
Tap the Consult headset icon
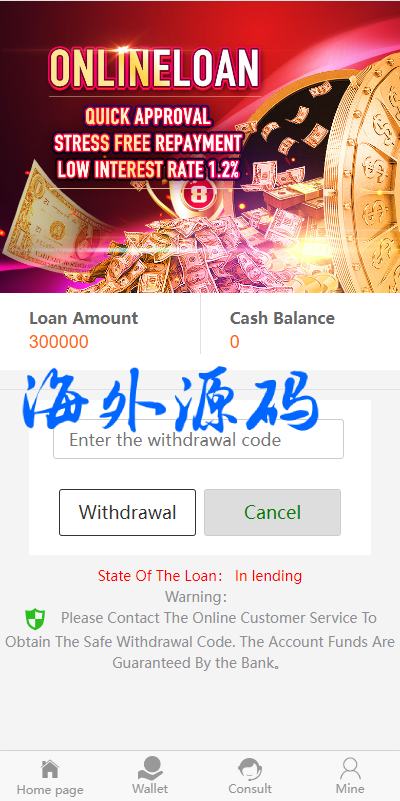click(250, 769)
